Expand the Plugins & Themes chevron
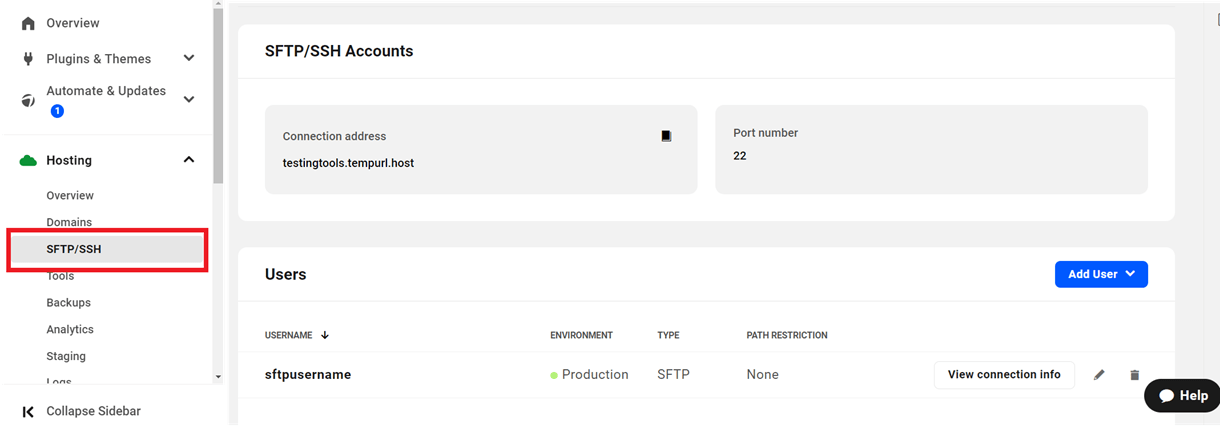Image resolution: width=1220 pixels, height=437 pixels. click(189, 59)
